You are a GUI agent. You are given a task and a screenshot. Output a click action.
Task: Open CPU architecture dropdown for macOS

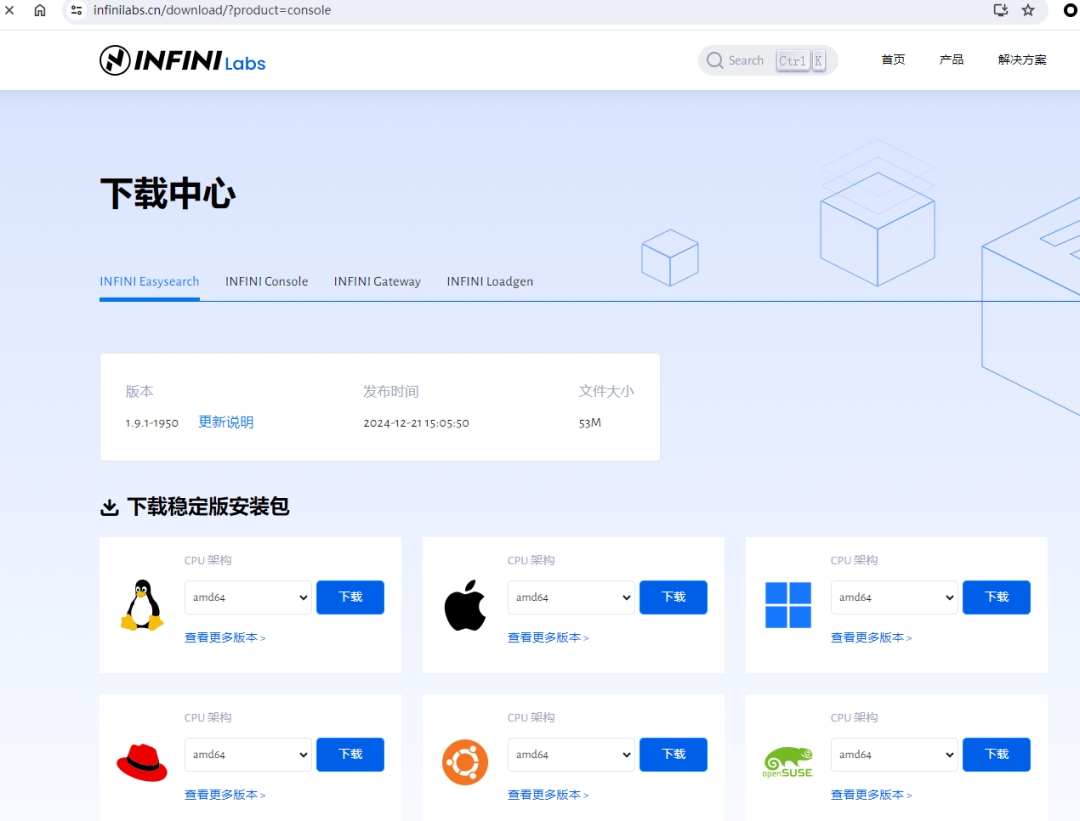(571, 597)
